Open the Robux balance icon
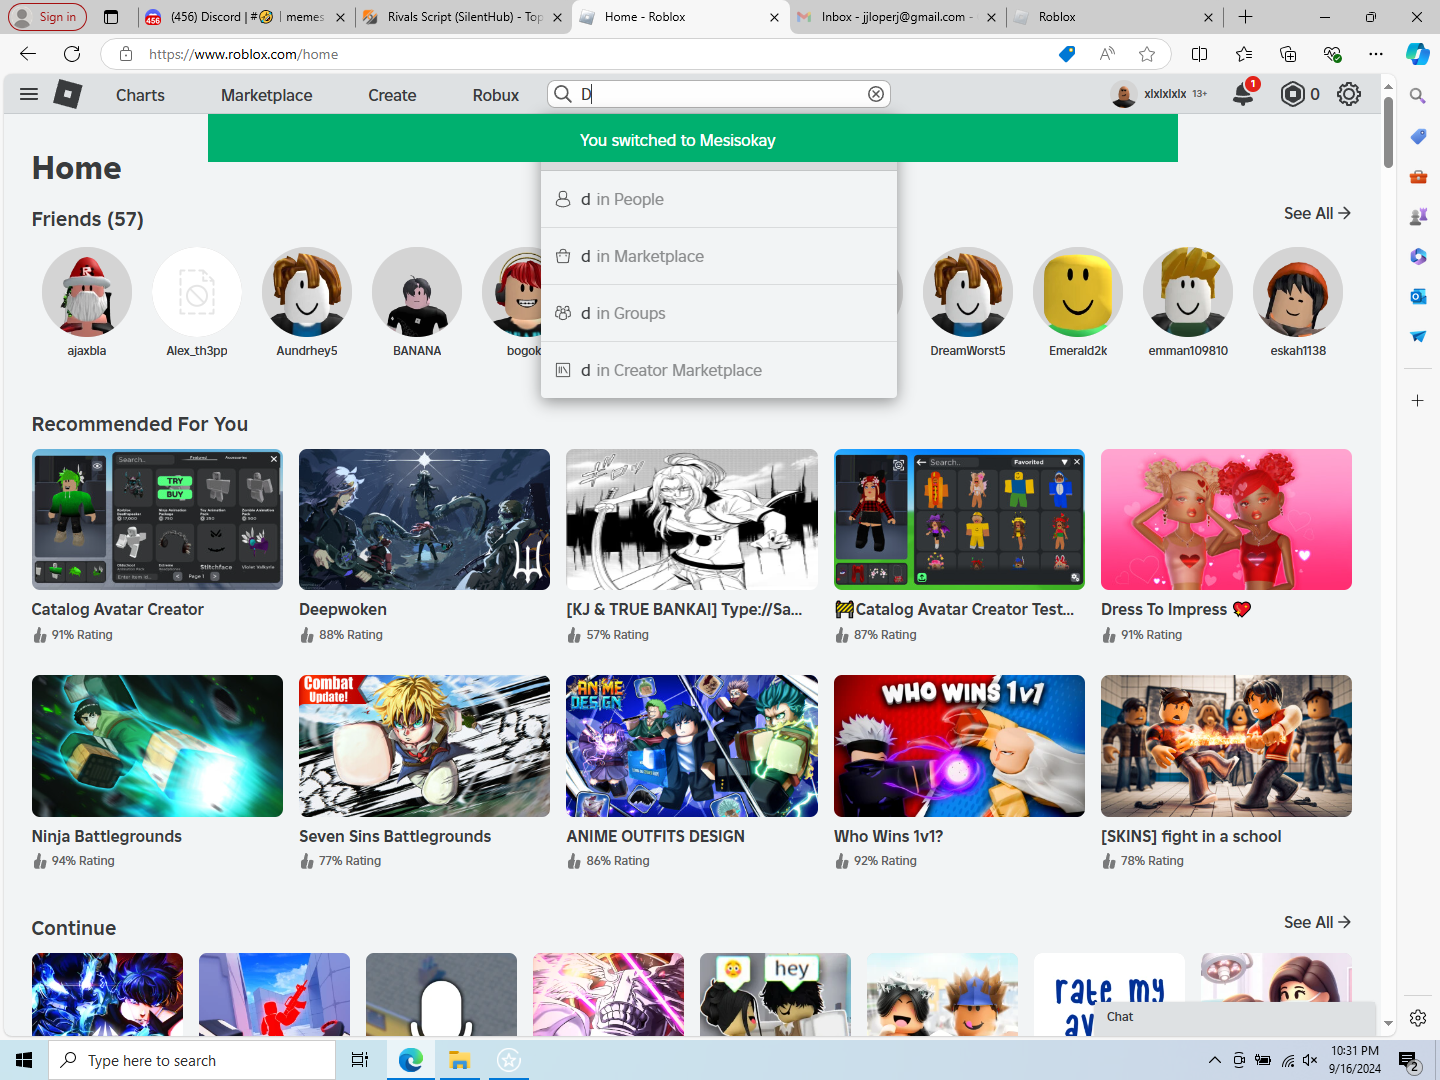 click(1293, 94)
